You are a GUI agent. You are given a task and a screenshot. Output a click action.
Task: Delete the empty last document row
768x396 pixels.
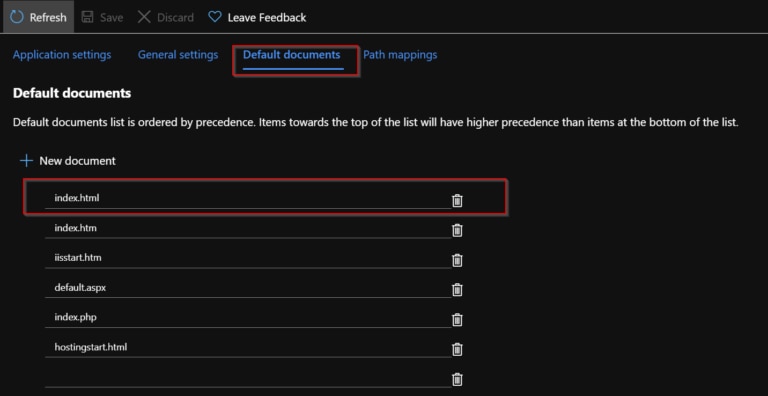tap(457, 380)
